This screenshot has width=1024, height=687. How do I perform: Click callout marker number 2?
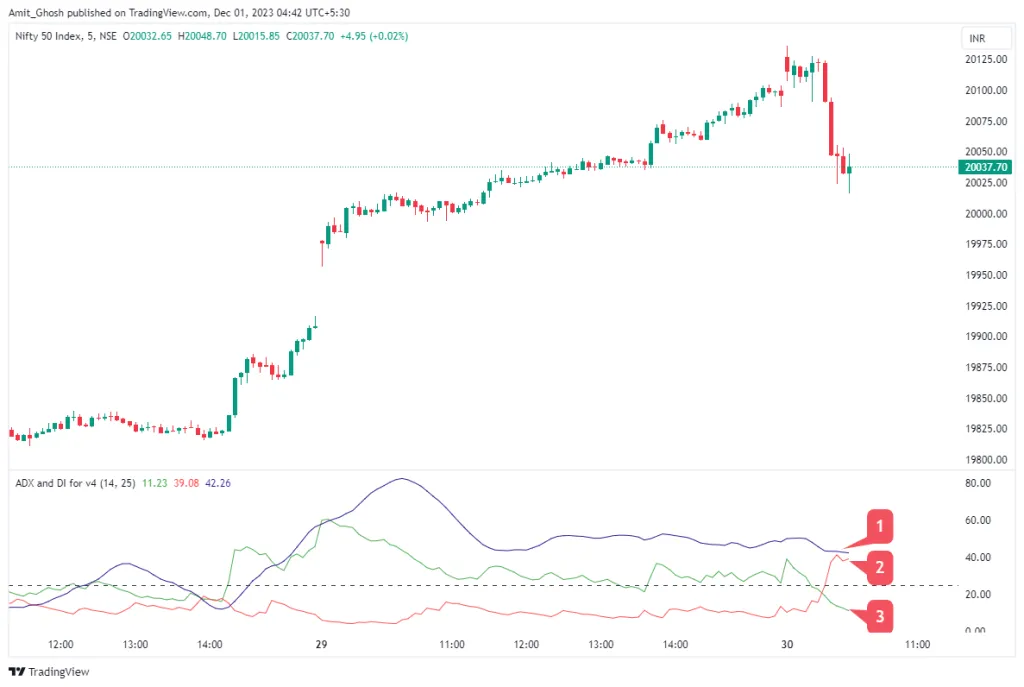click(x=878, y=569)
